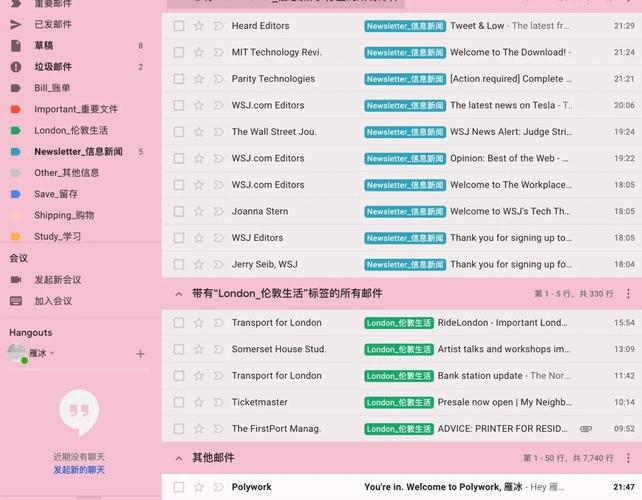This screenshot has width=642, height=500.
Task: Star the Polywork email
Action: click(x=199, y=487)
